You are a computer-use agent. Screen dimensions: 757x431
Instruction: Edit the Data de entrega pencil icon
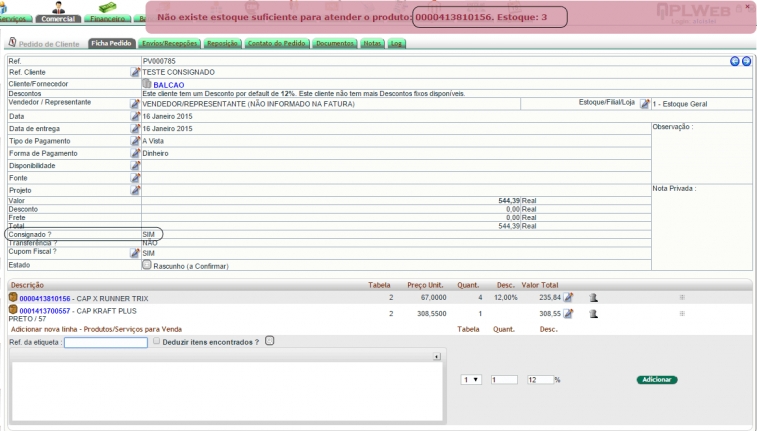point(135,128)
